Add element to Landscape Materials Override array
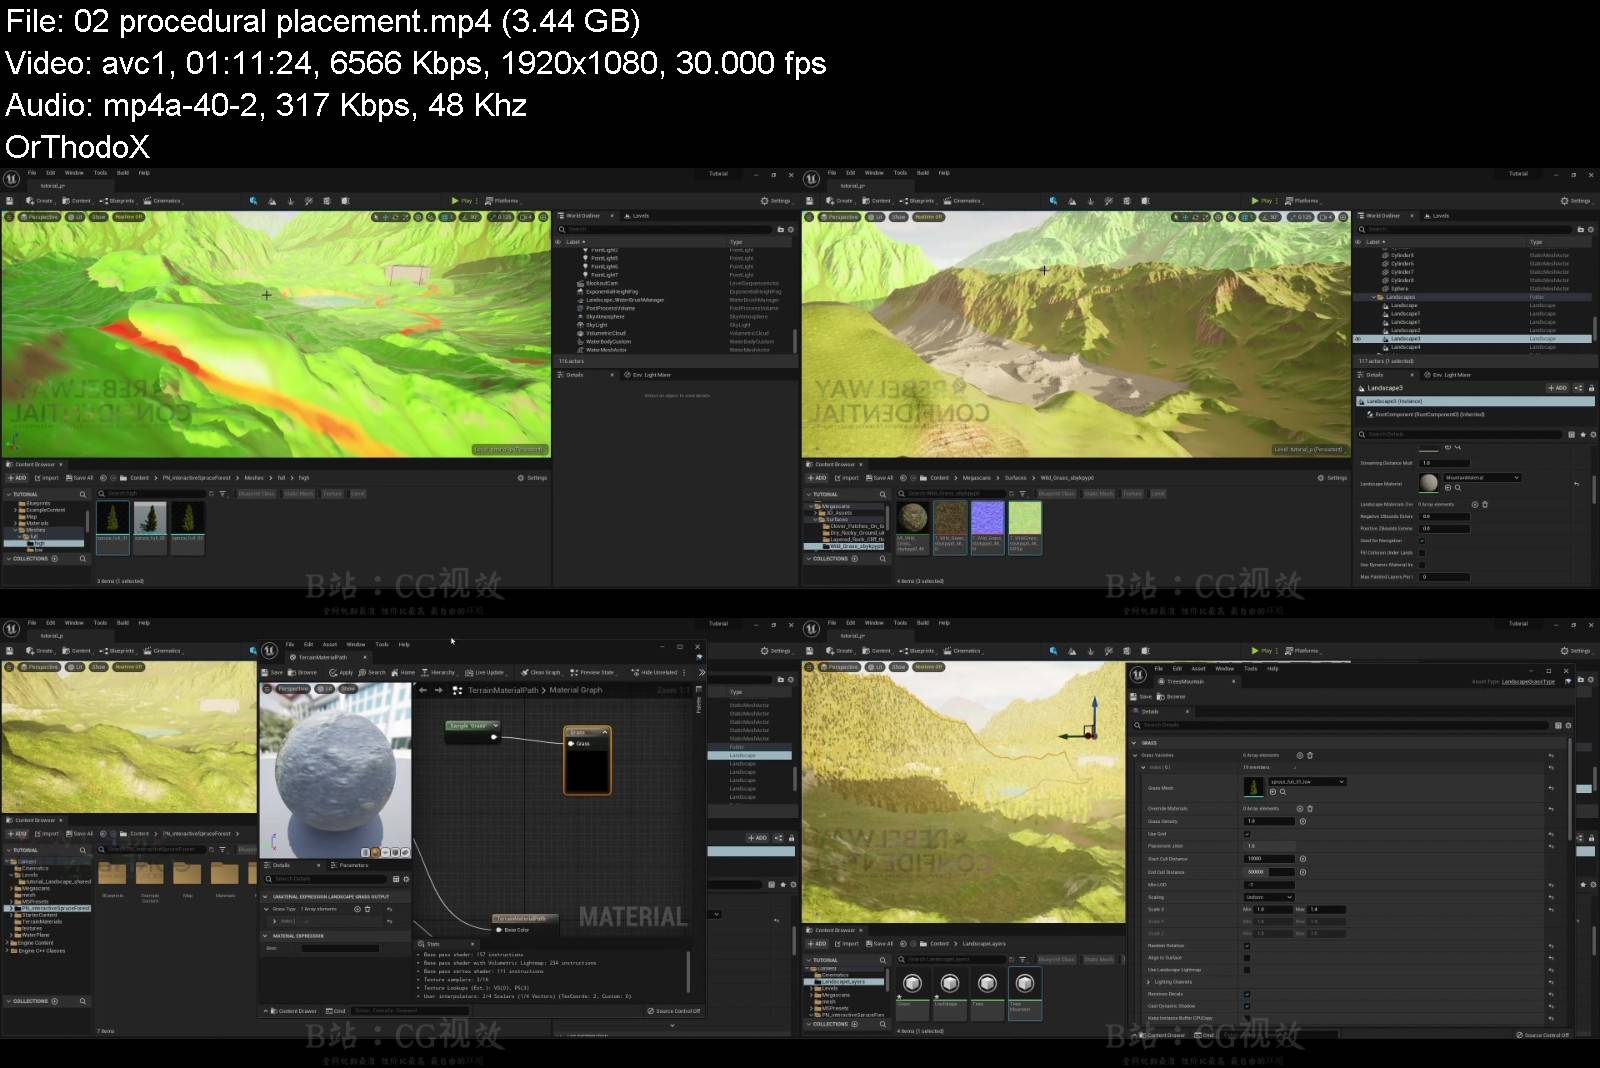This screenshot has width=1600, height=1068. pyautogui.click(x=1474, y=505)
